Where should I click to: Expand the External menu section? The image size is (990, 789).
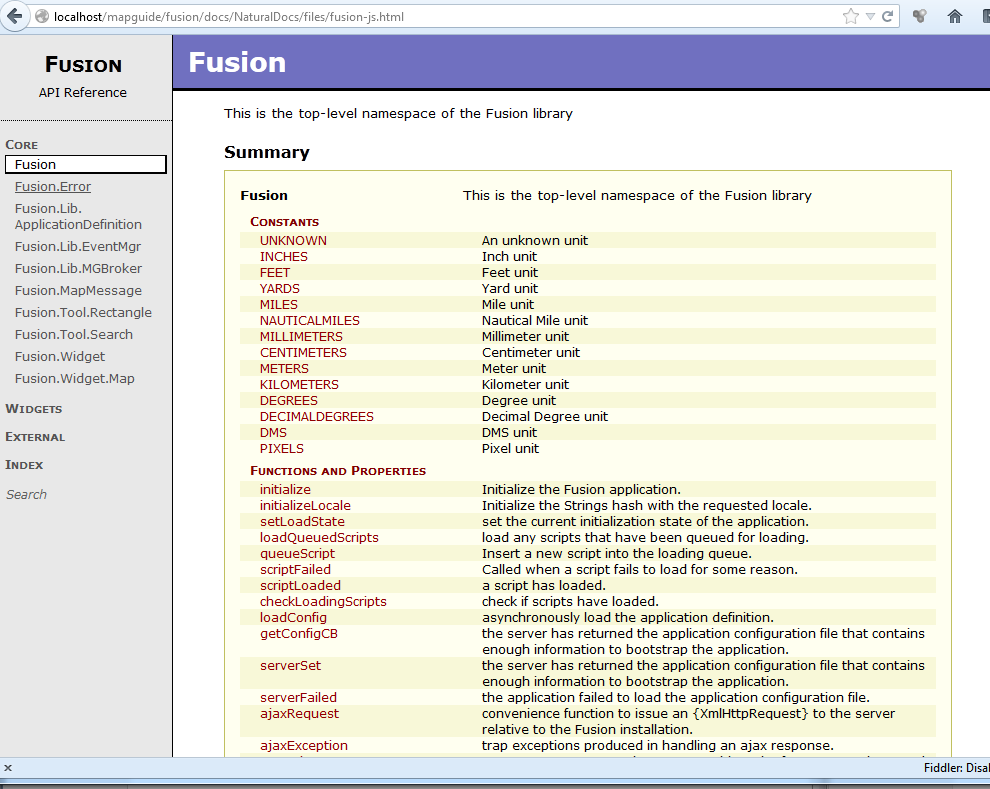coord(35,437)
